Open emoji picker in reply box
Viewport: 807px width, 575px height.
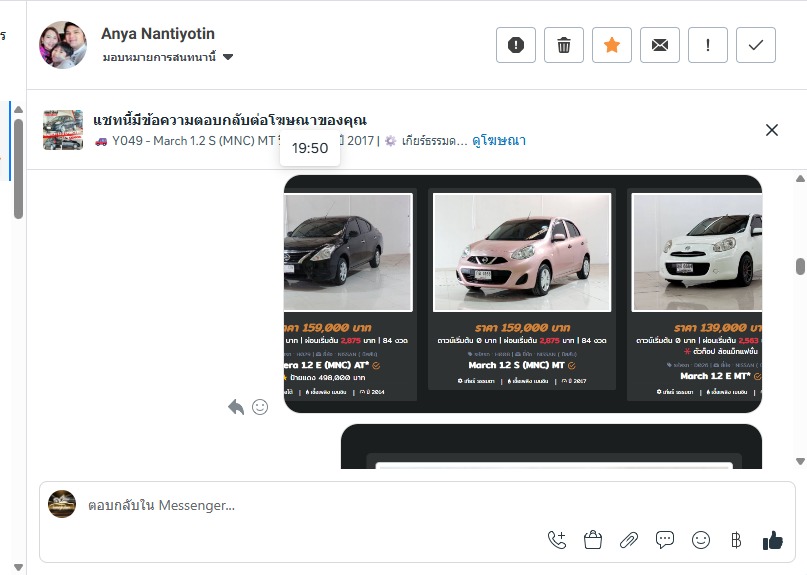coord(701,540)
